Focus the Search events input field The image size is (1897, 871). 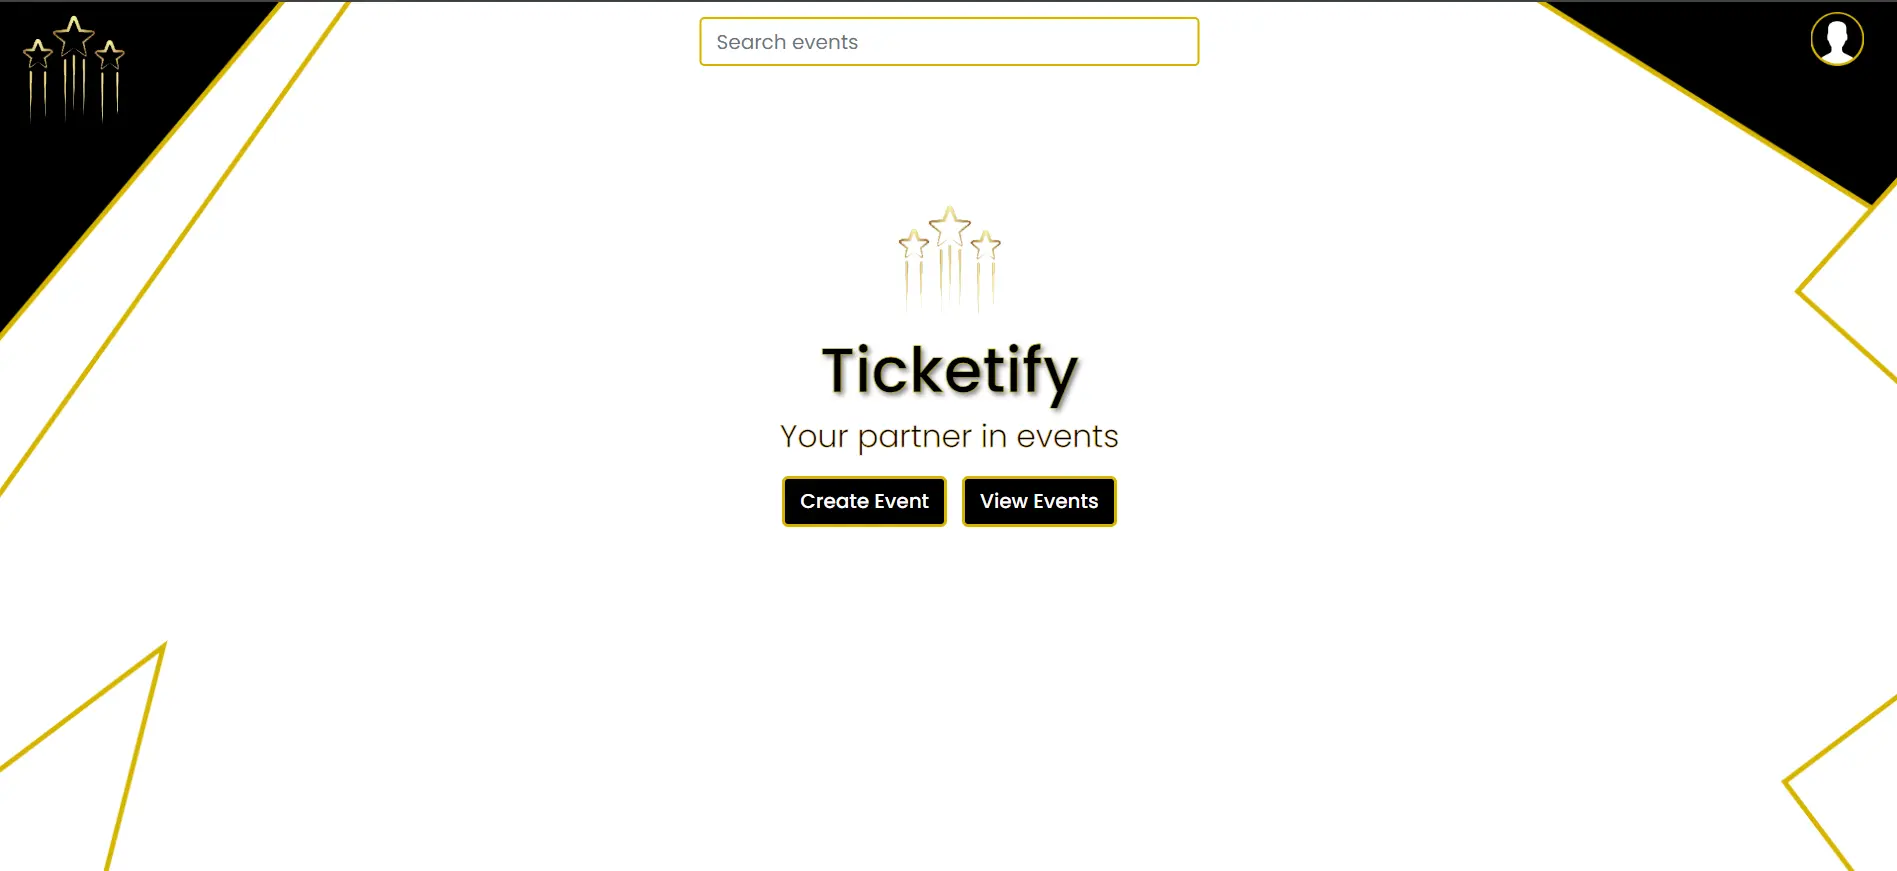click(949, 42)
